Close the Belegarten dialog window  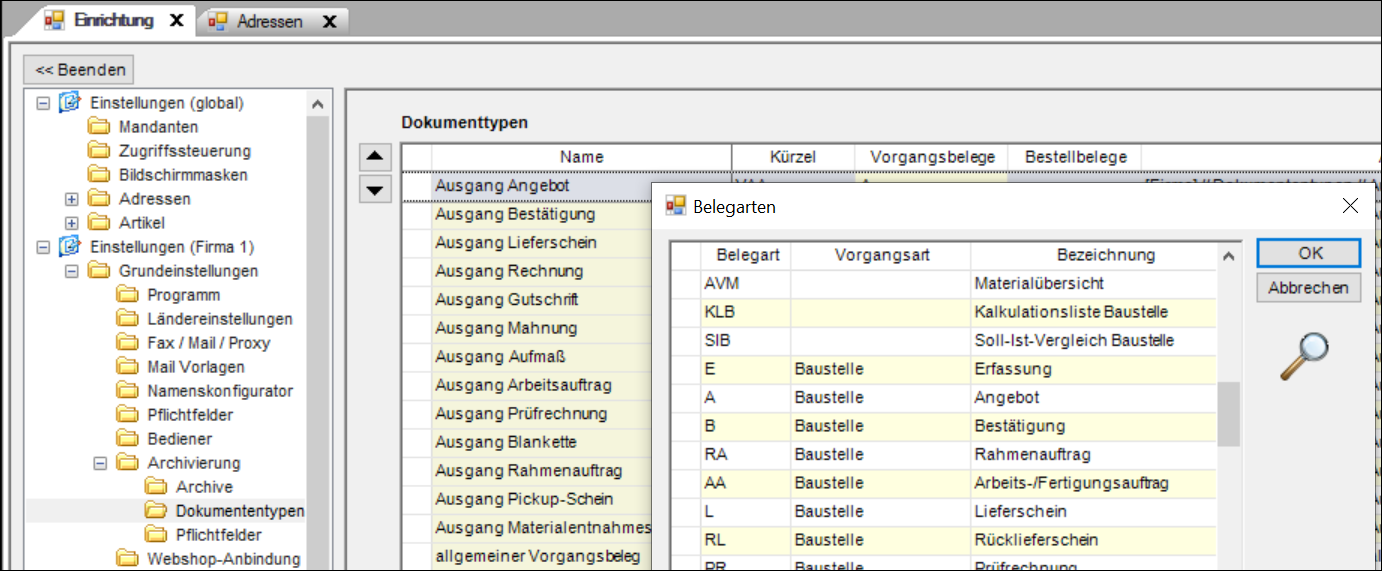1350,206
